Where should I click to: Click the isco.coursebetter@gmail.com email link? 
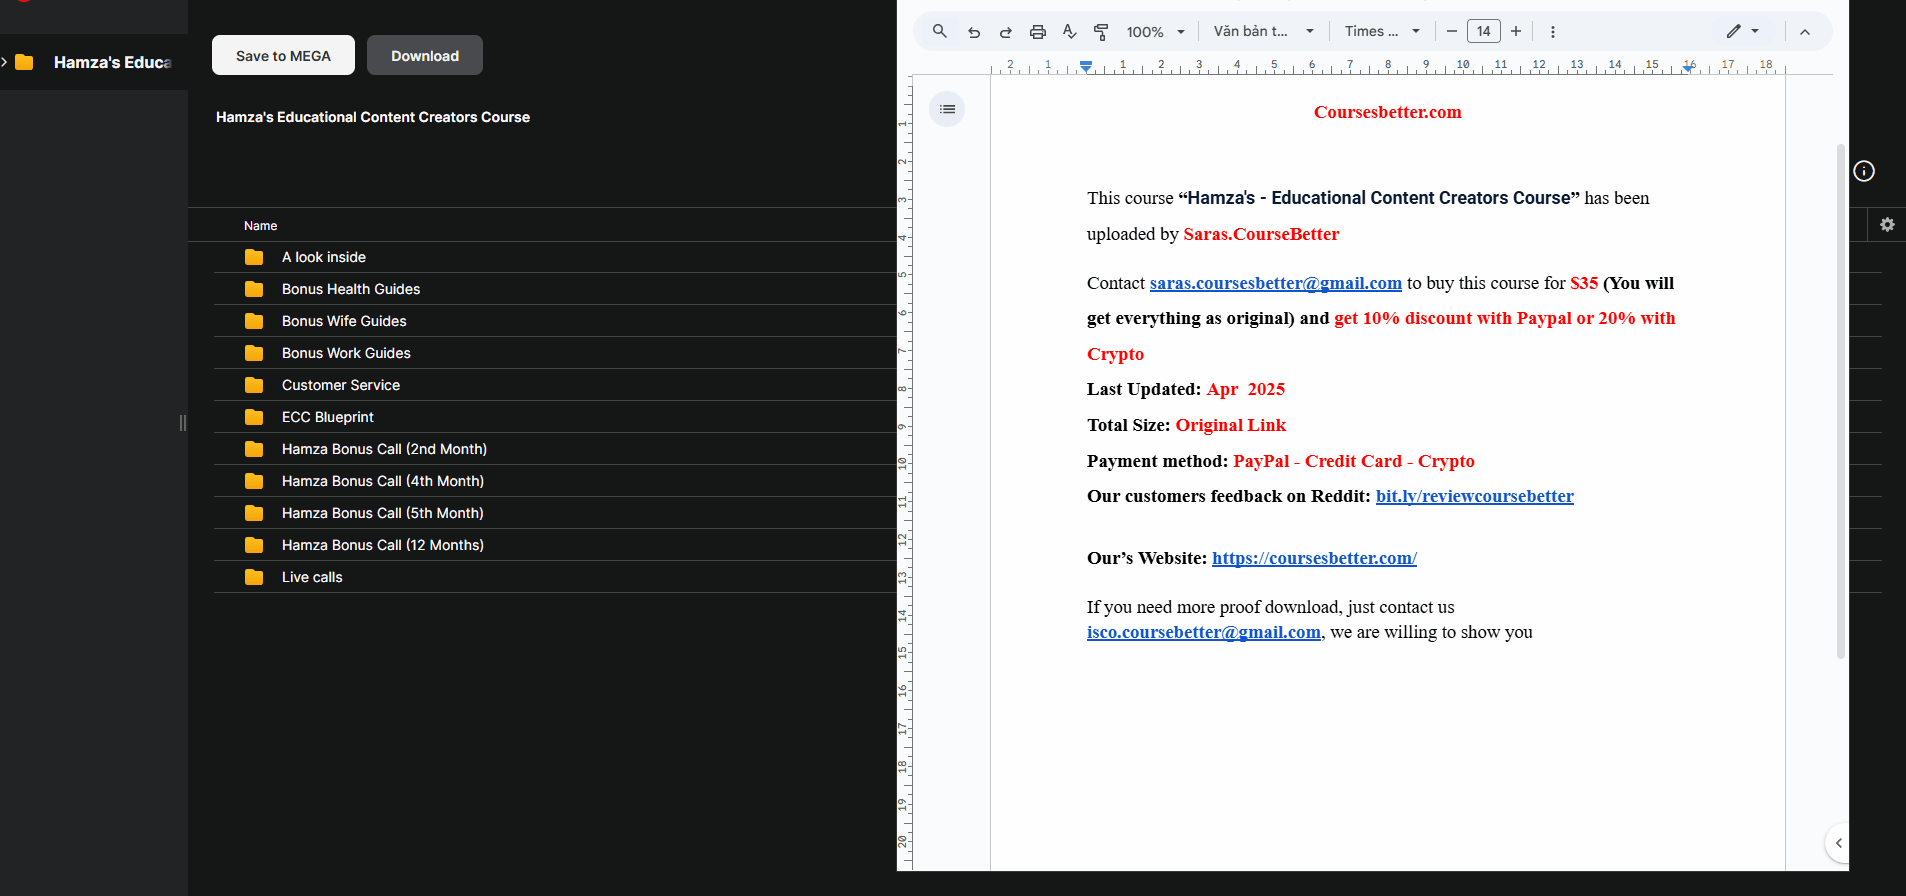1204,632
